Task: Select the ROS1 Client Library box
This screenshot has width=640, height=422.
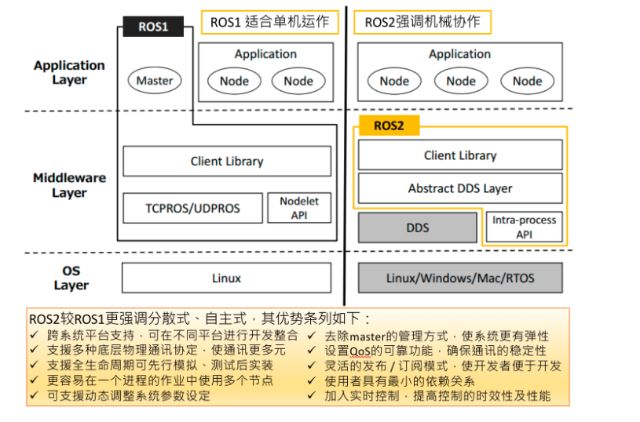Action: click(x=227, y=161)
